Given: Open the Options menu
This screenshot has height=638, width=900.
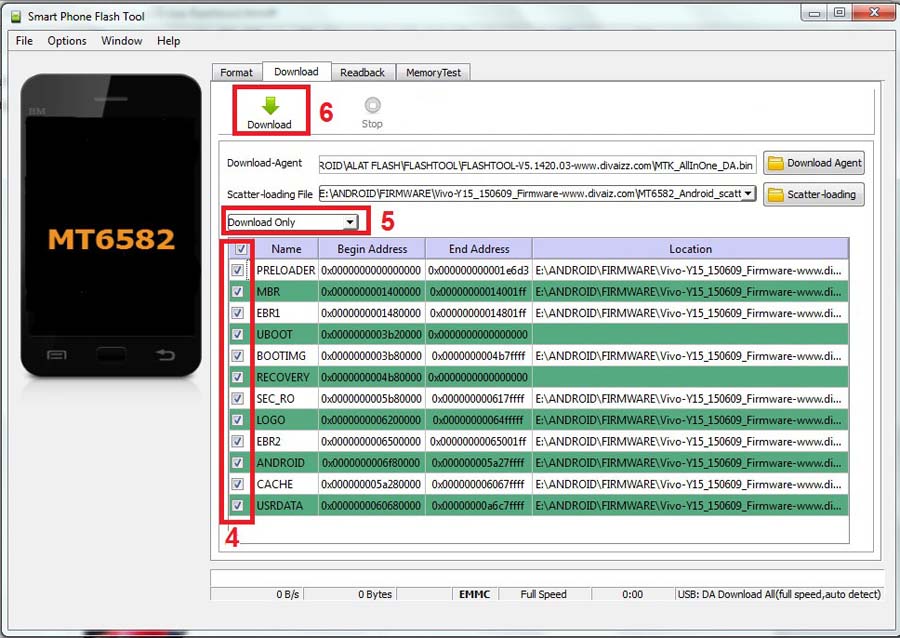Looking at the screenshot, I should pos(67,41).
